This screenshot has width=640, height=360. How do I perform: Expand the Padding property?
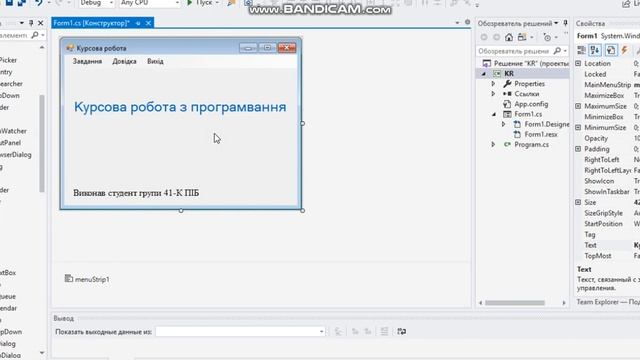tap(578, 149)
